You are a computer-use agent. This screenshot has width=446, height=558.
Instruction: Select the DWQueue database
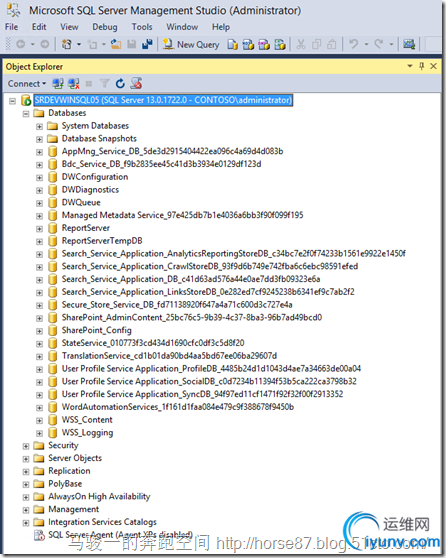coord(81,202)
